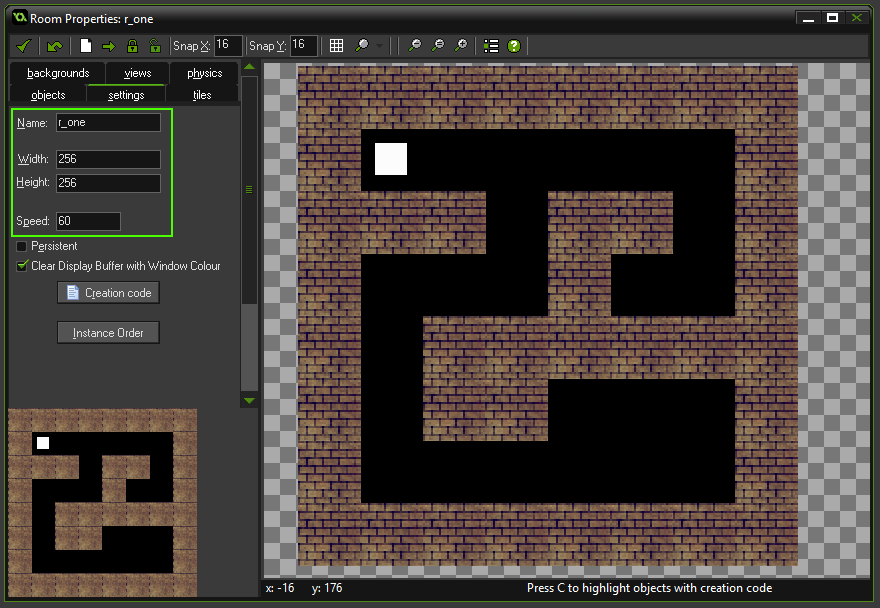Click the magnifier show options icon
880x608 pixels.
coord(362,46)
